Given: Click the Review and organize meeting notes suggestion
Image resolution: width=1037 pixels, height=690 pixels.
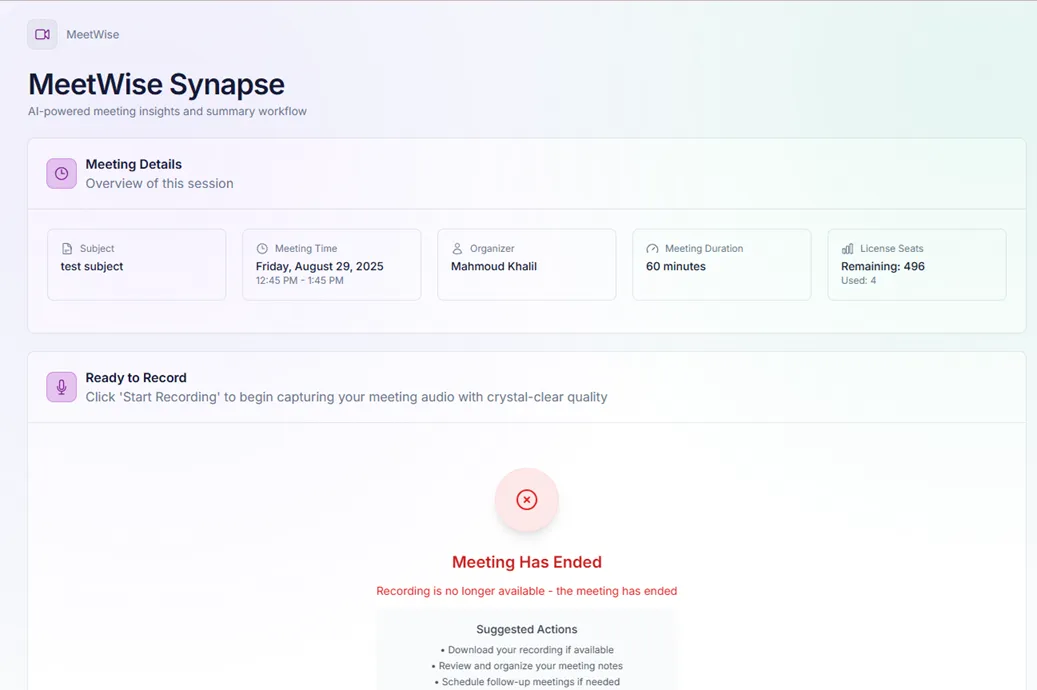Looking at the screenshot, I should coord(527,666).
